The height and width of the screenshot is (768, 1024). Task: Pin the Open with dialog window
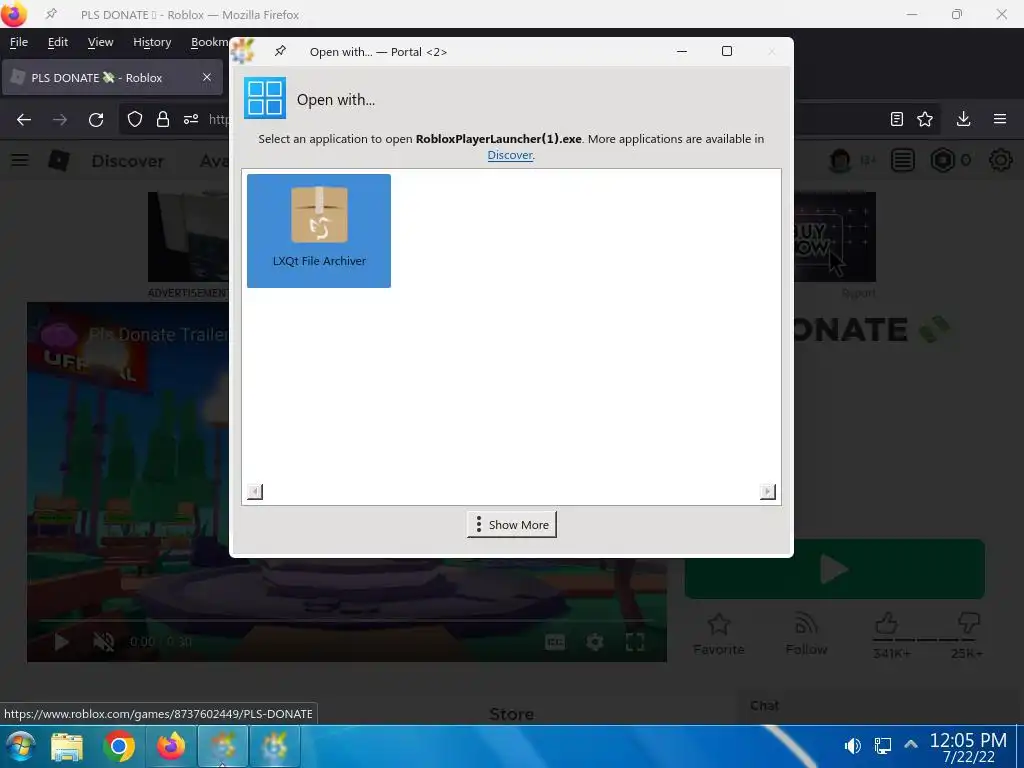coord(280,51)
